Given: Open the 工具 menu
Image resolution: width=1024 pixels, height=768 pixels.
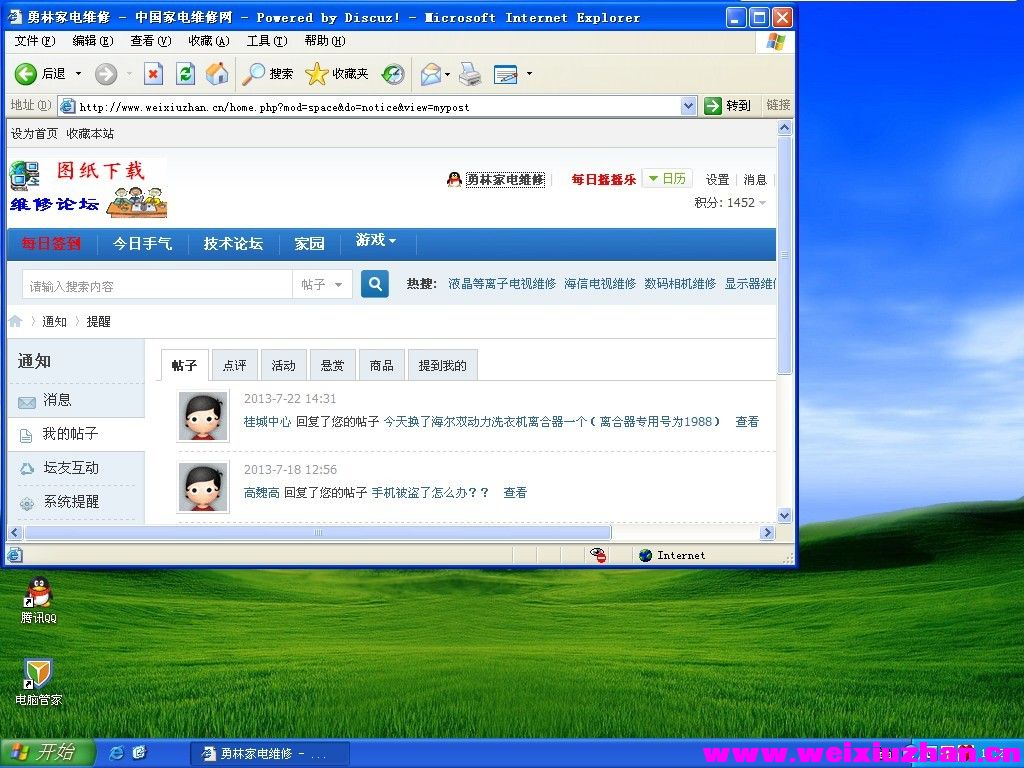Looking at the screenshot, I should pos(267,40).
